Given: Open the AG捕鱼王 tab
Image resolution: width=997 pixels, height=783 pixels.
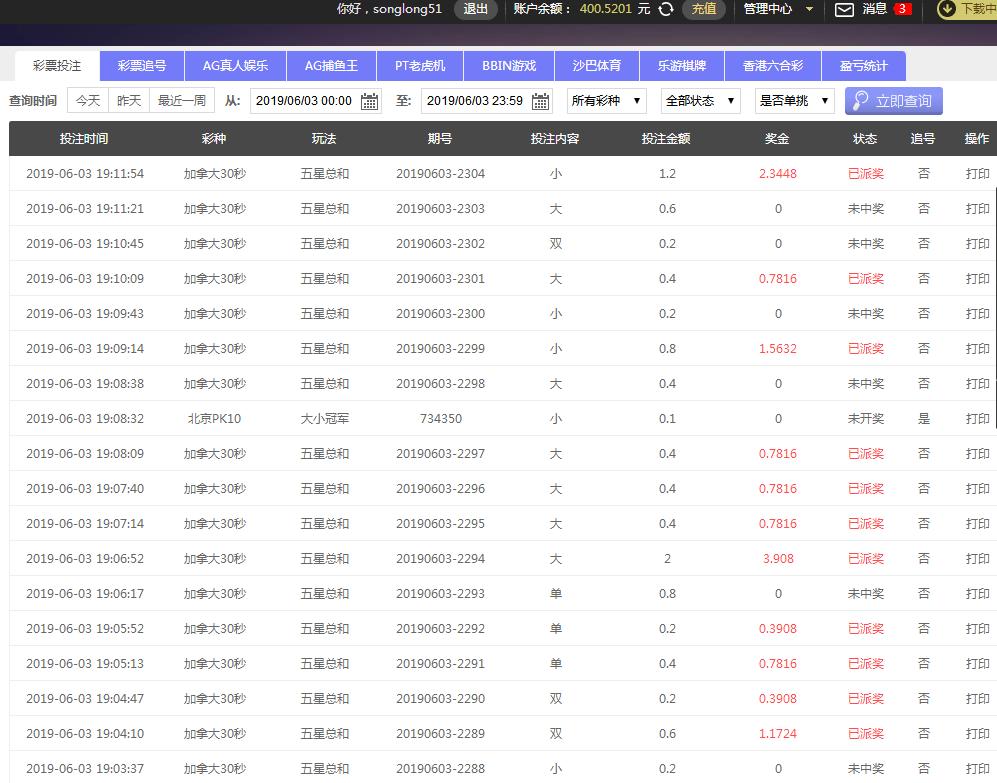Looking at the screenshot, I should tap(331, 66).
